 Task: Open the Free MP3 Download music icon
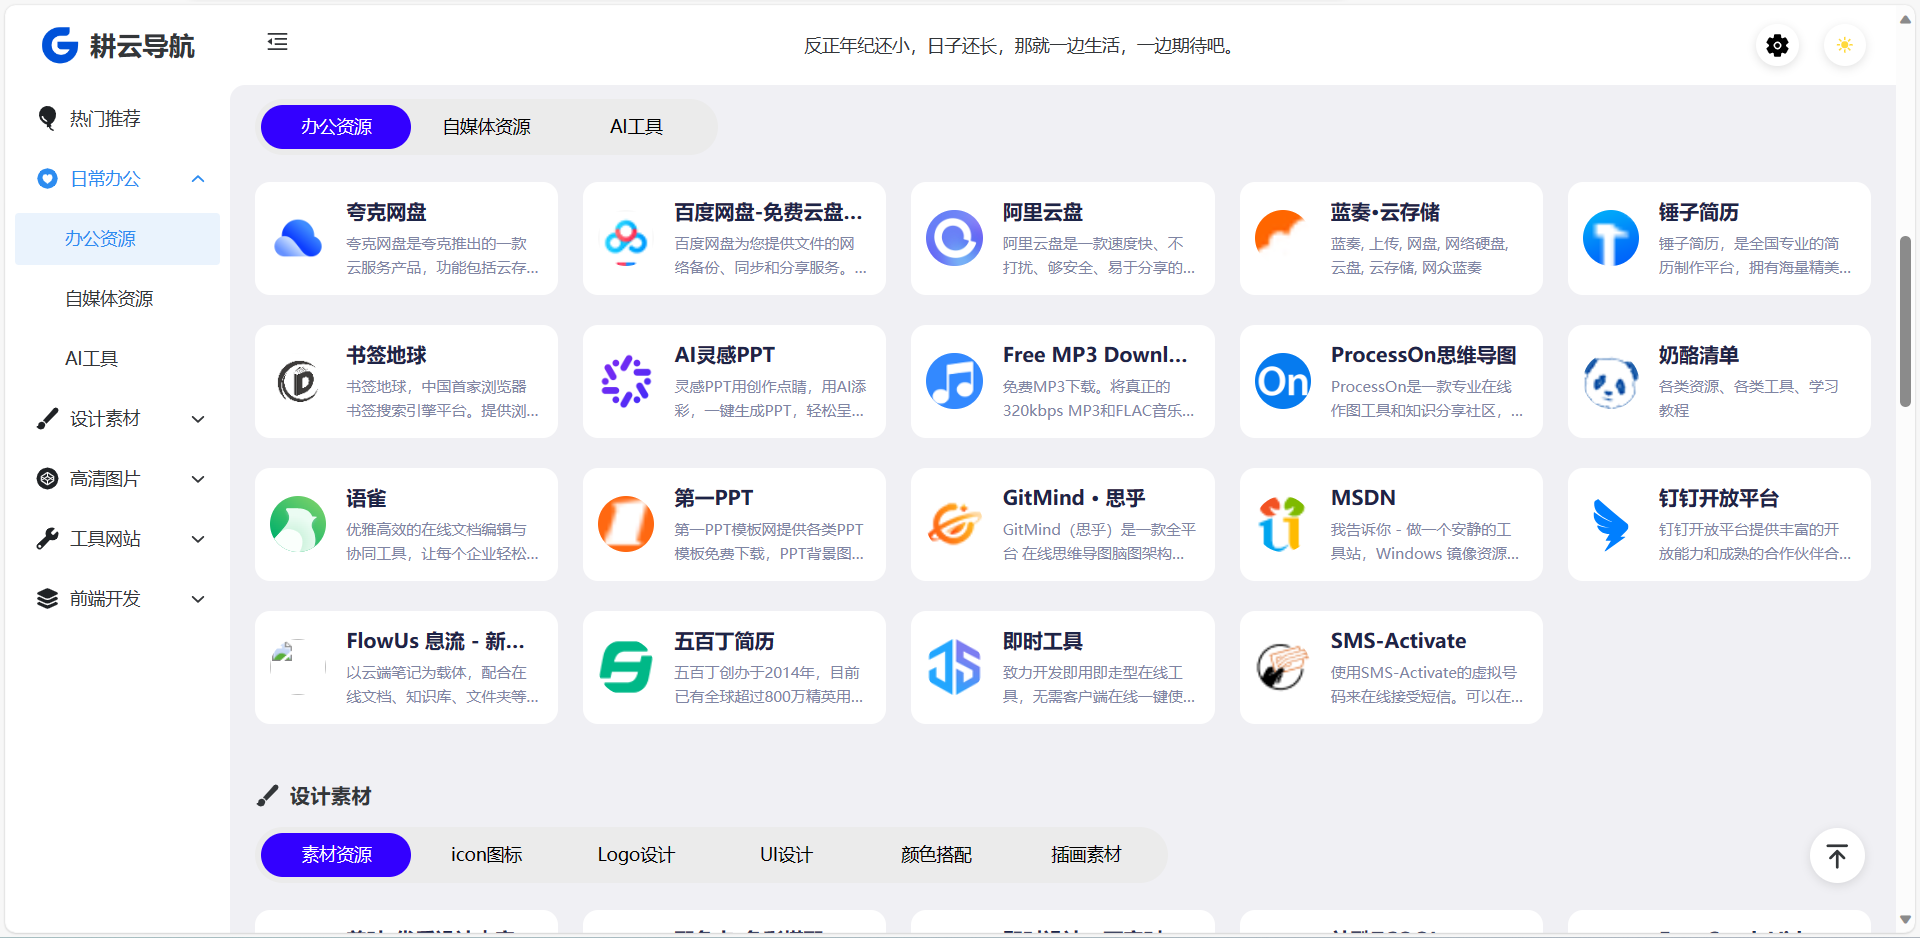point(954,381)
